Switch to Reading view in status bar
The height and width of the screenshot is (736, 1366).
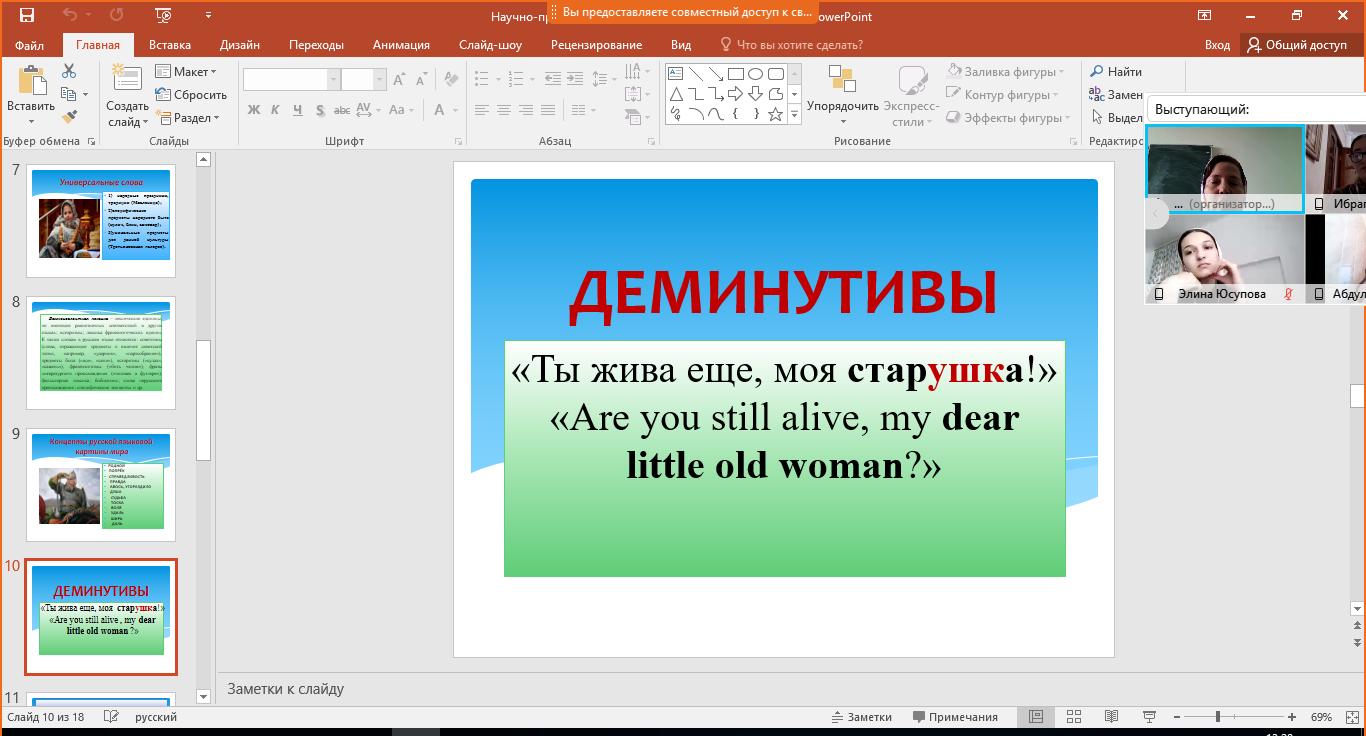point(1111,717)
